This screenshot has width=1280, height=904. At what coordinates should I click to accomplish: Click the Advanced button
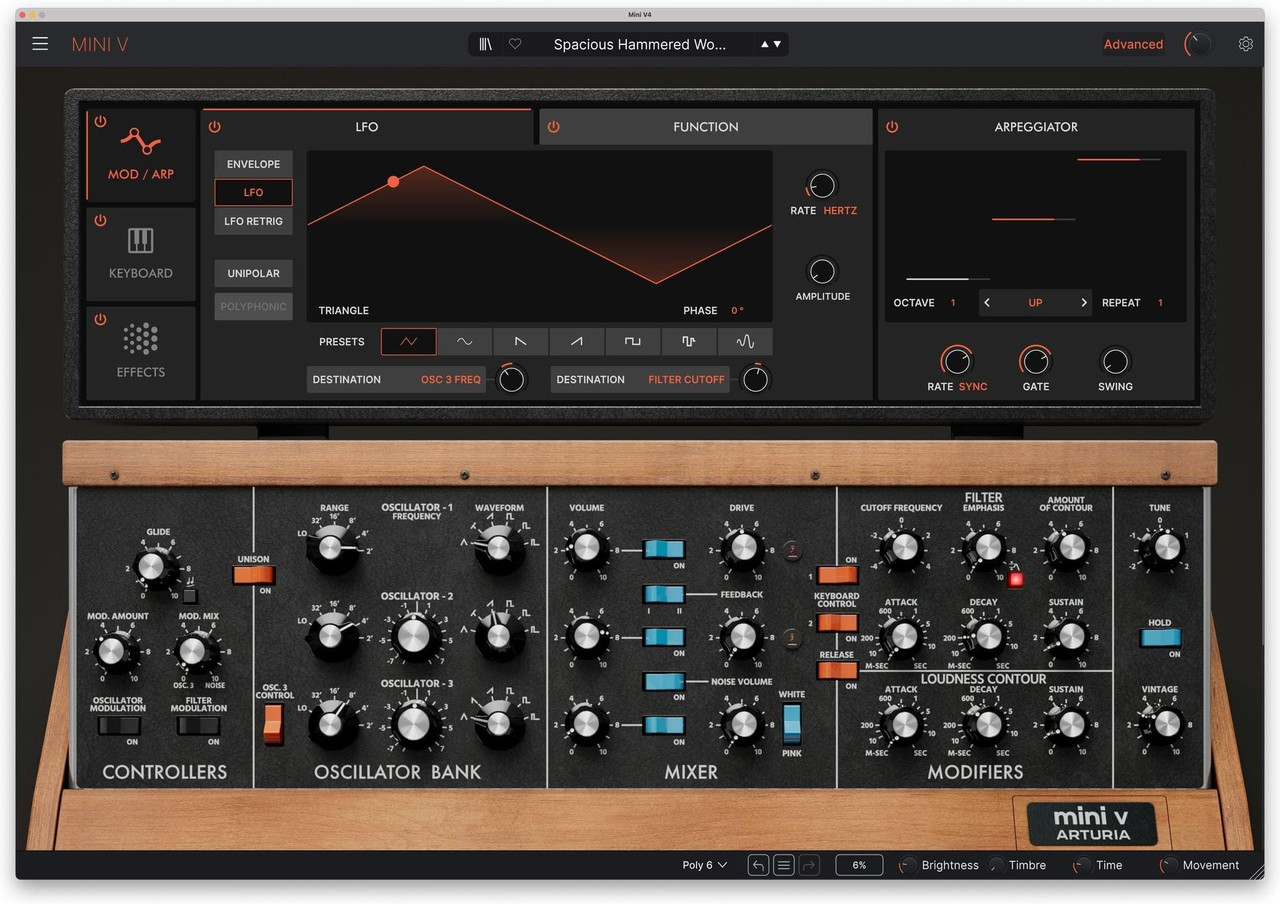[1133, 44]
